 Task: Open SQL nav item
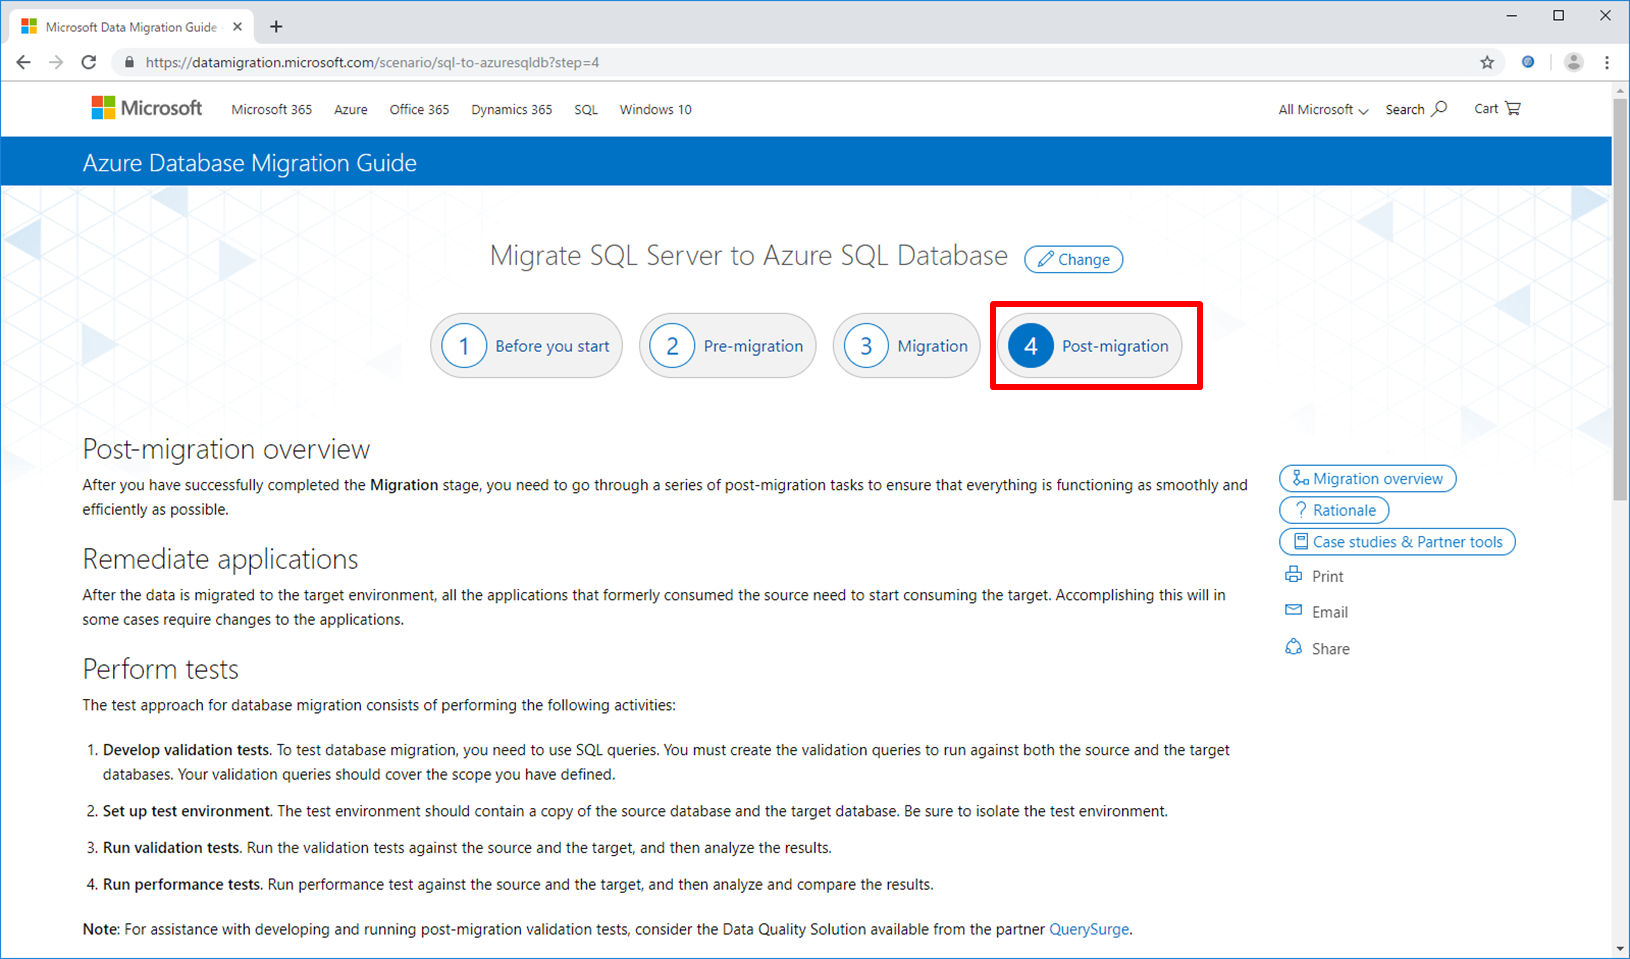tap(586, 109)
